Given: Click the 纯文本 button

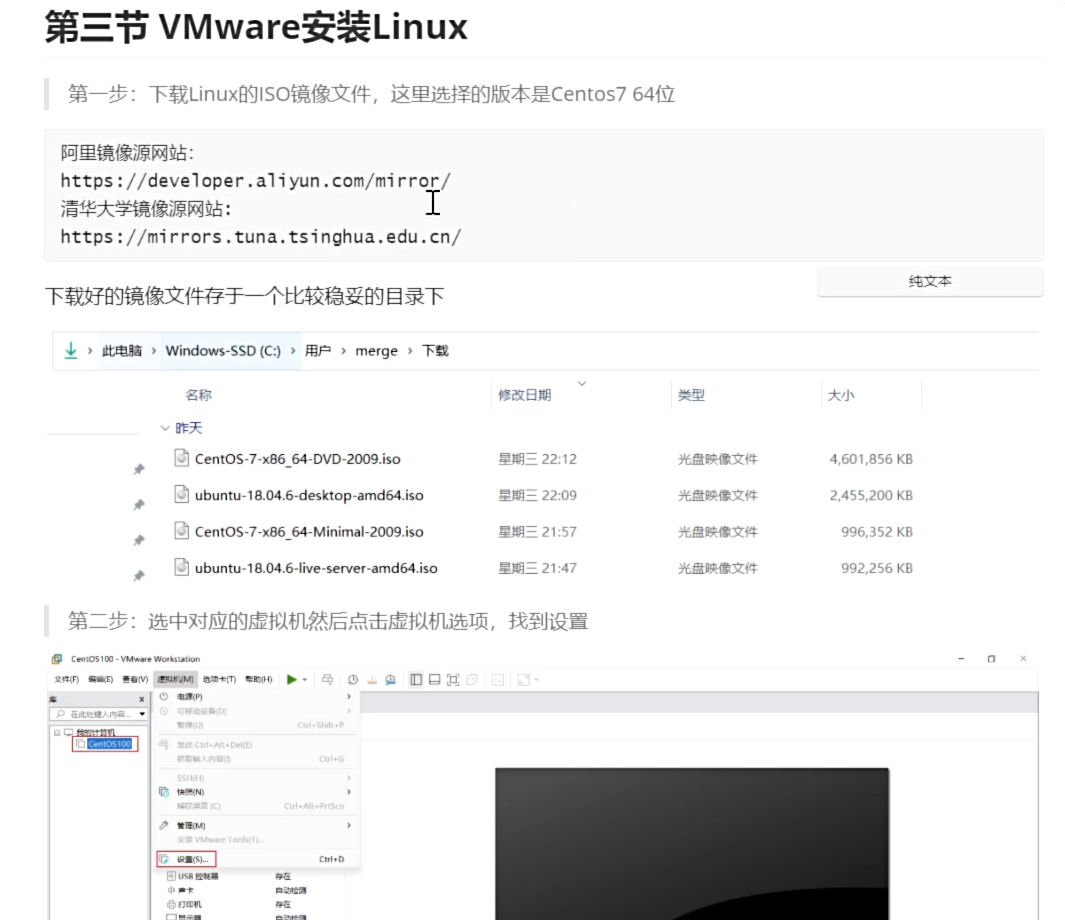Looking at the screenshot, I should tap(930, 282).
